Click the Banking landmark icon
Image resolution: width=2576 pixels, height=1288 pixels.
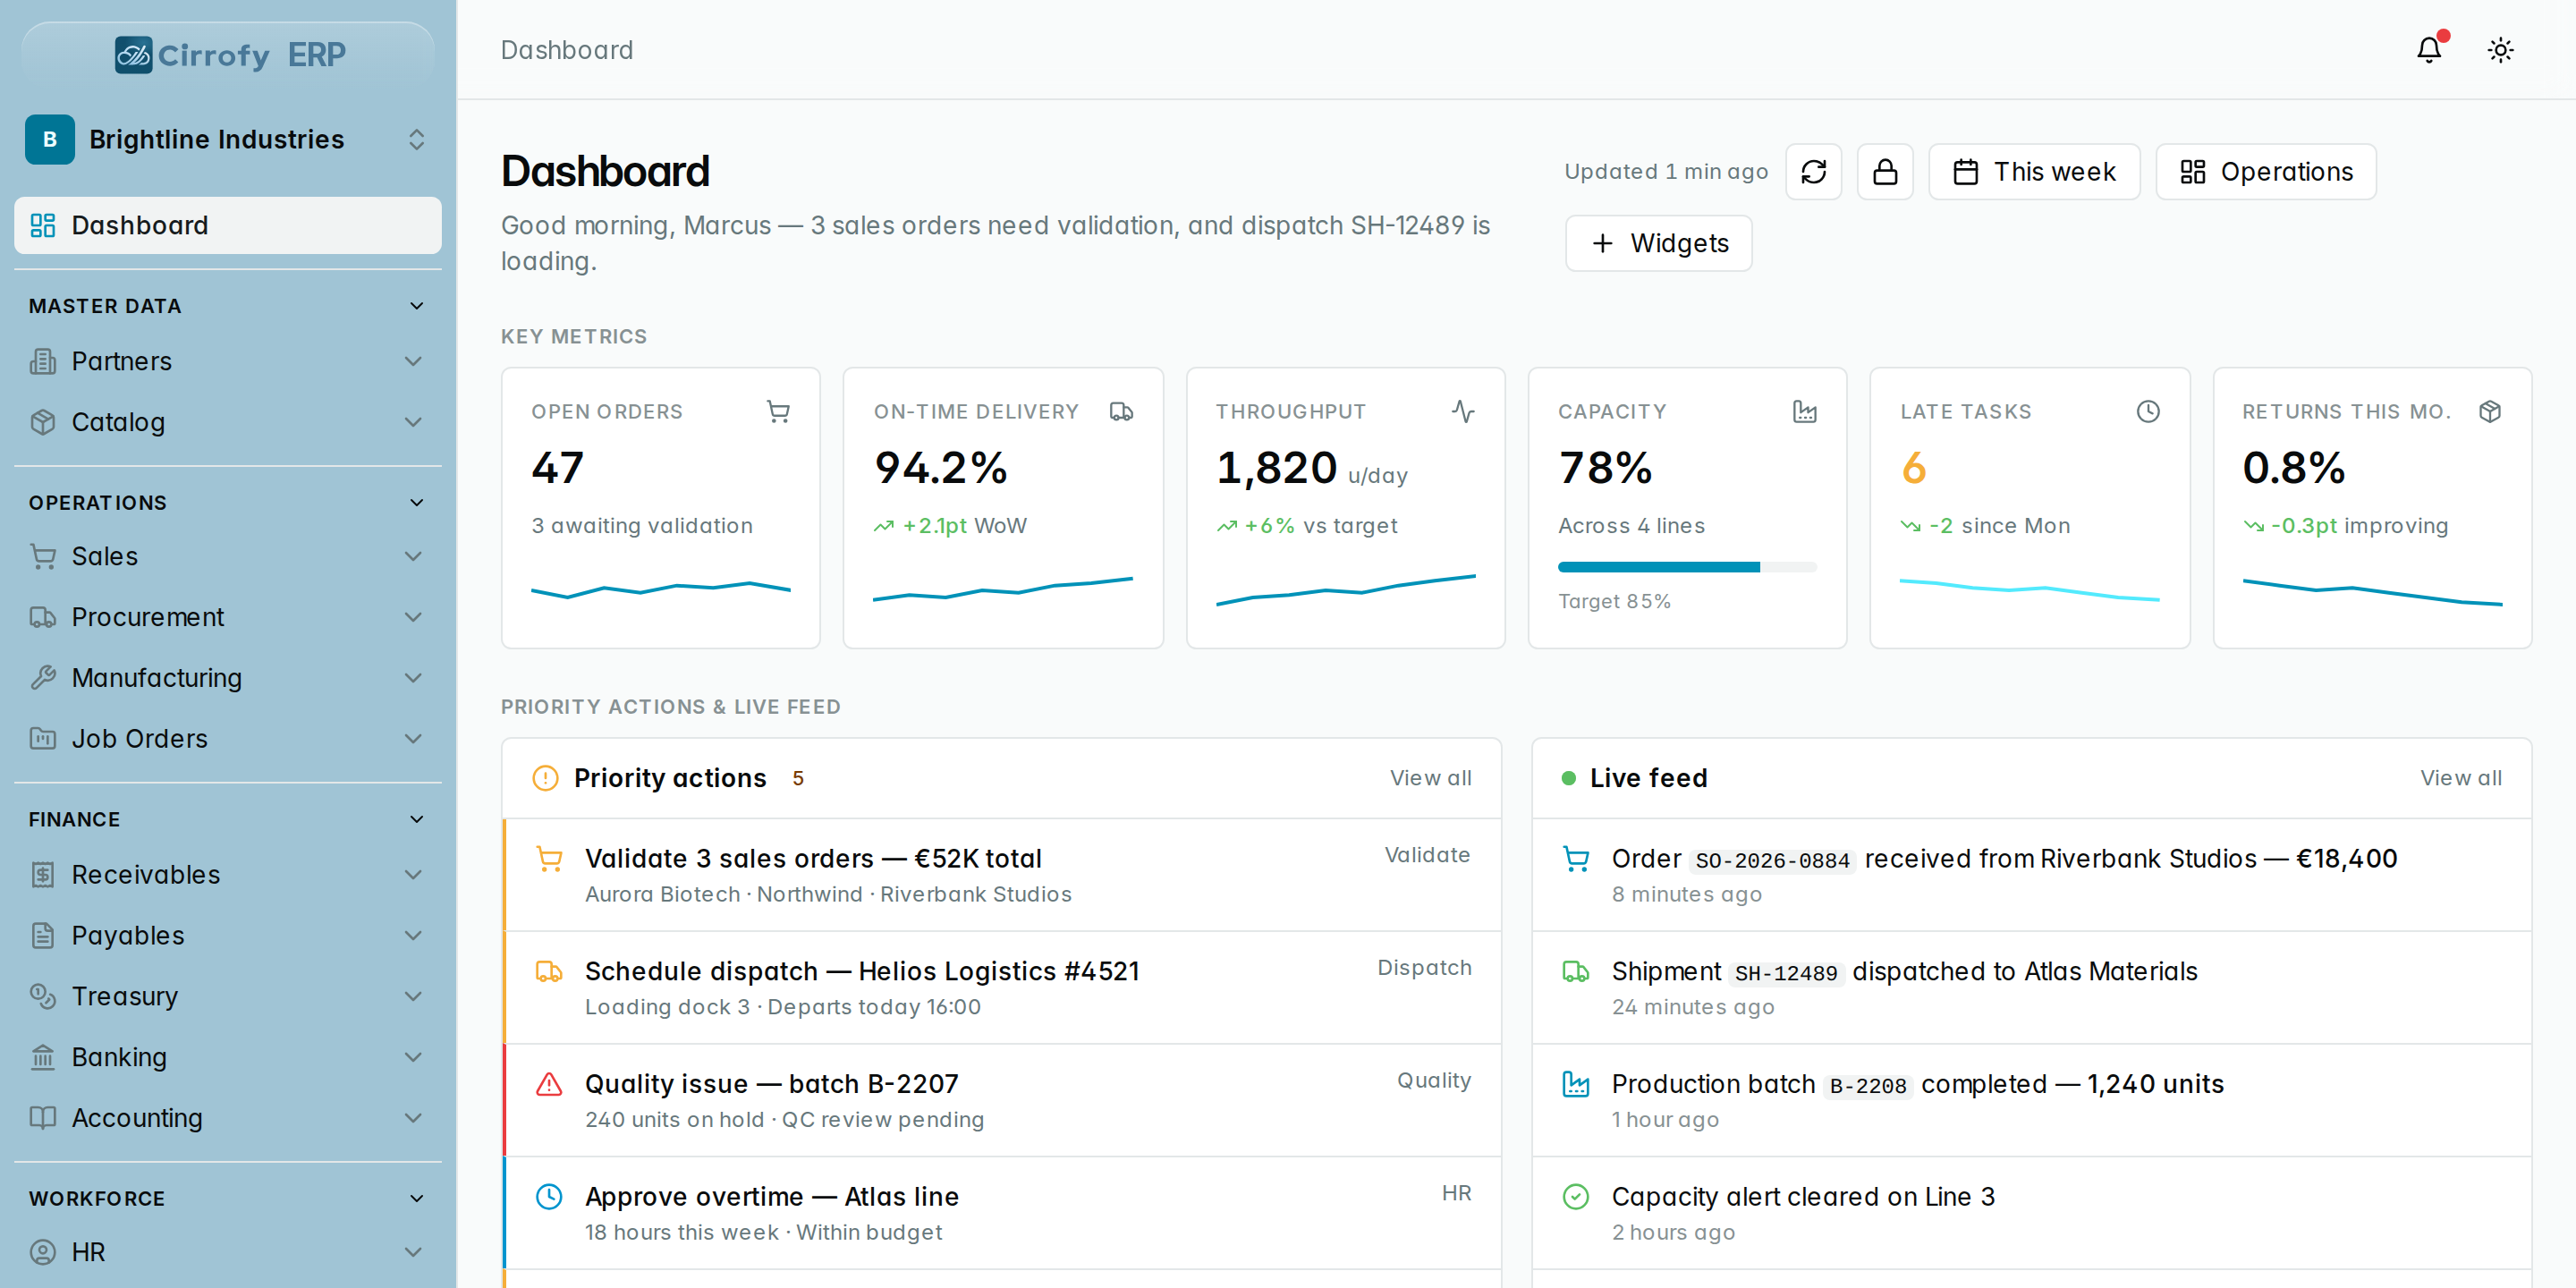pos(43,1057)
